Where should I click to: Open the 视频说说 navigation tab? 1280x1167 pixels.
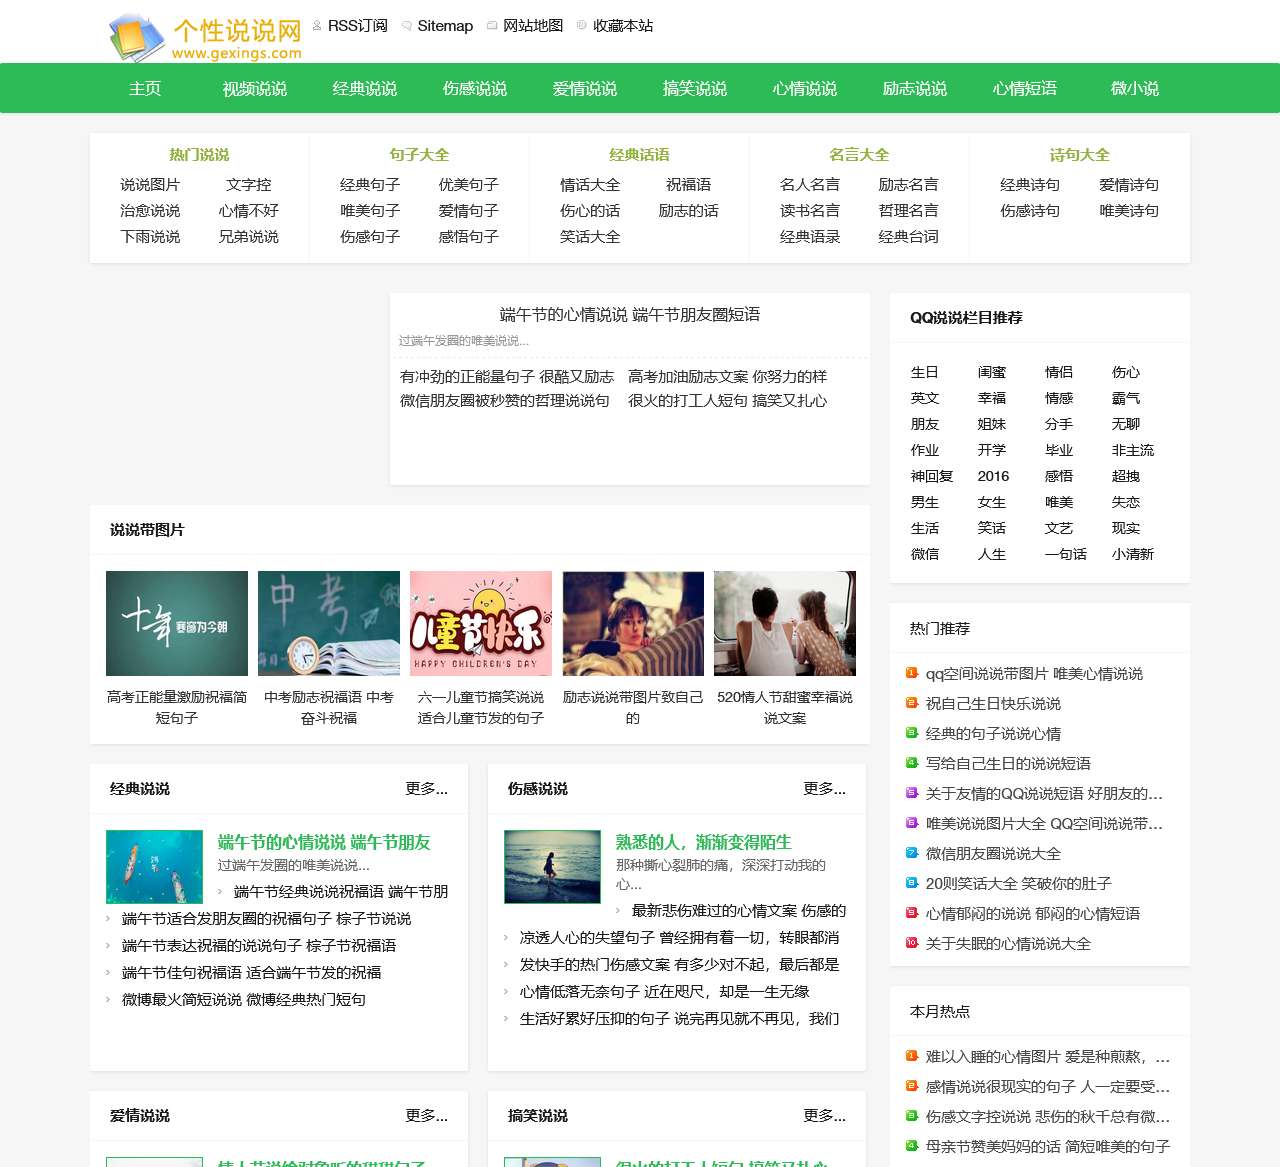255,88
